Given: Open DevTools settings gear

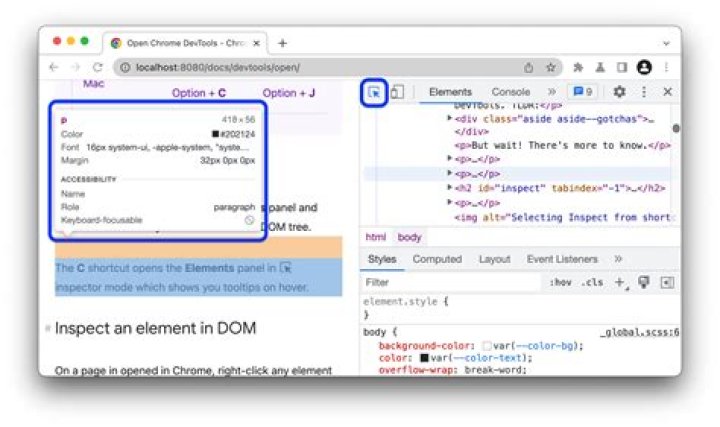Looking at the screenshot, I should coord(619,92).
